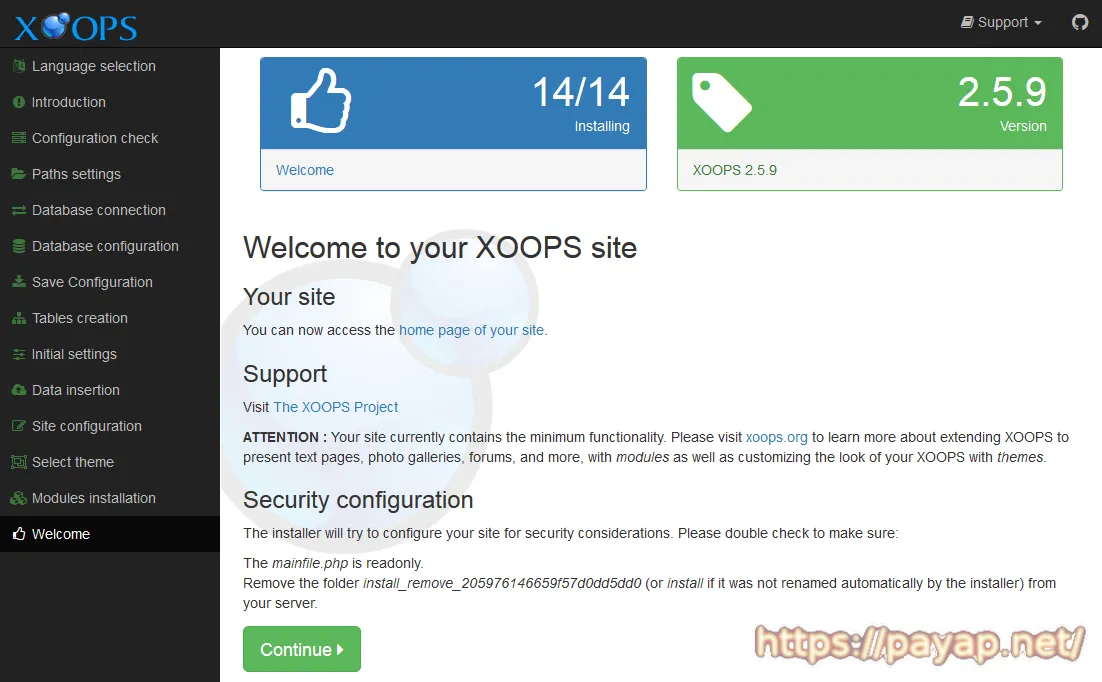Open the home page of your site link

(x=472, y=330)
